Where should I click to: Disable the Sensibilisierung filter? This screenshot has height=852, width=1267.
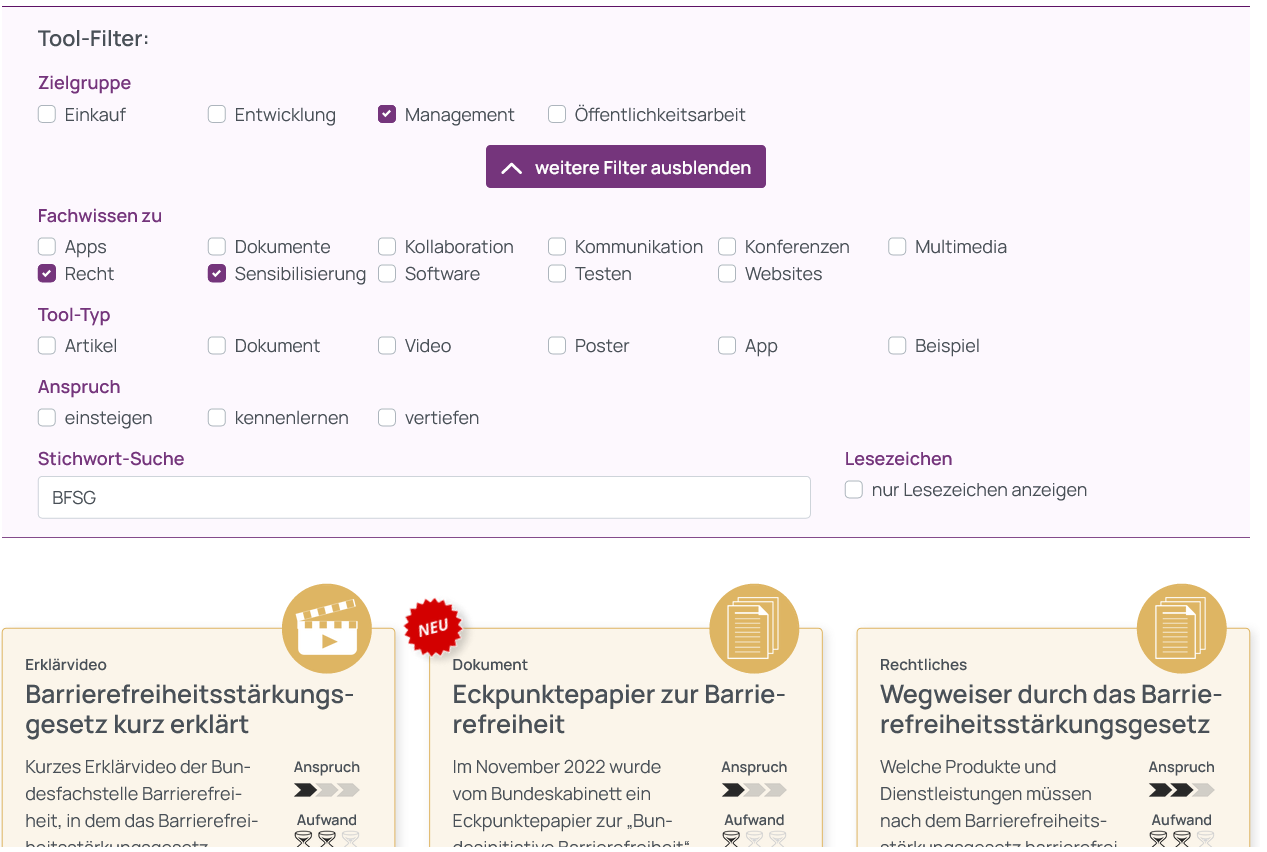click(x=217, y=273)
